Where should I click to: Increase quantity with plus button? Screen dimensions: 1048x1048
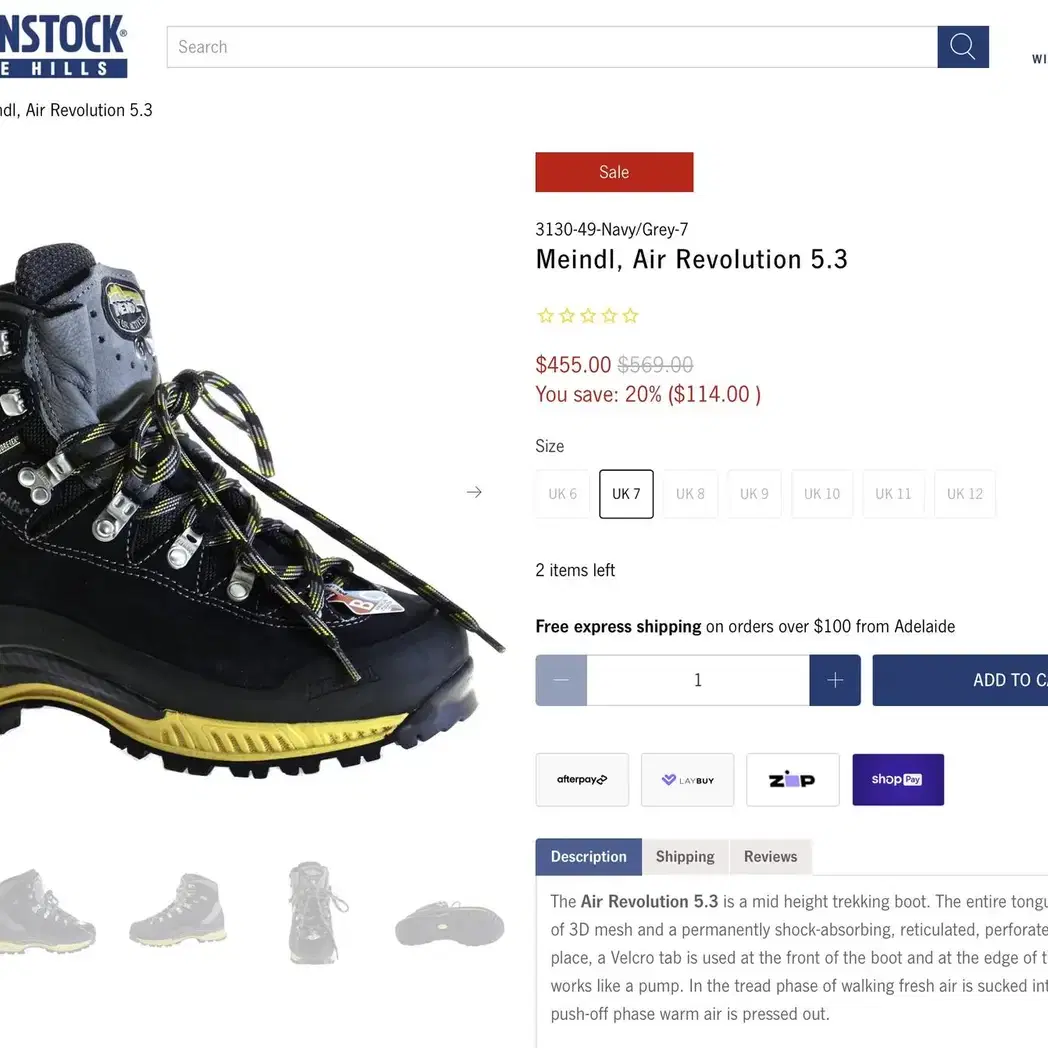pyautogui.click(x=835, y=680)
